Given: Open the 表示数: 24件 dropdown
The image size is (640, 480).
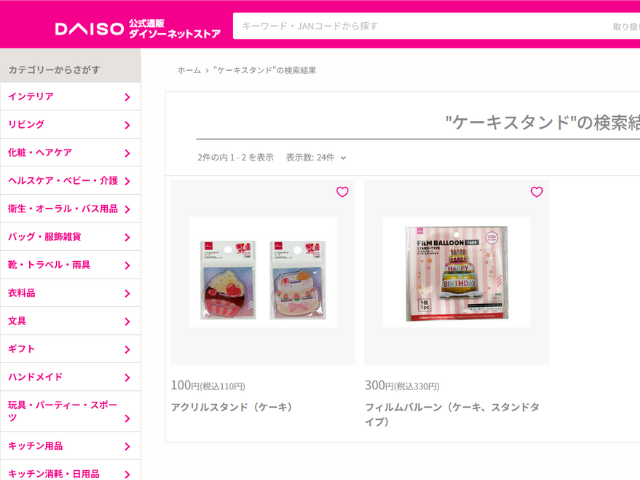Looking at the screenshot, I should pyautogui.click(x=316, y=158).
